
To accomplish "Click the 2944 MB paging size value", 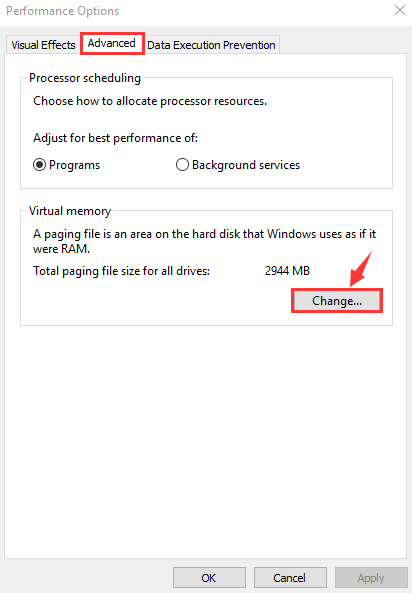I will (x=287, y=271).
